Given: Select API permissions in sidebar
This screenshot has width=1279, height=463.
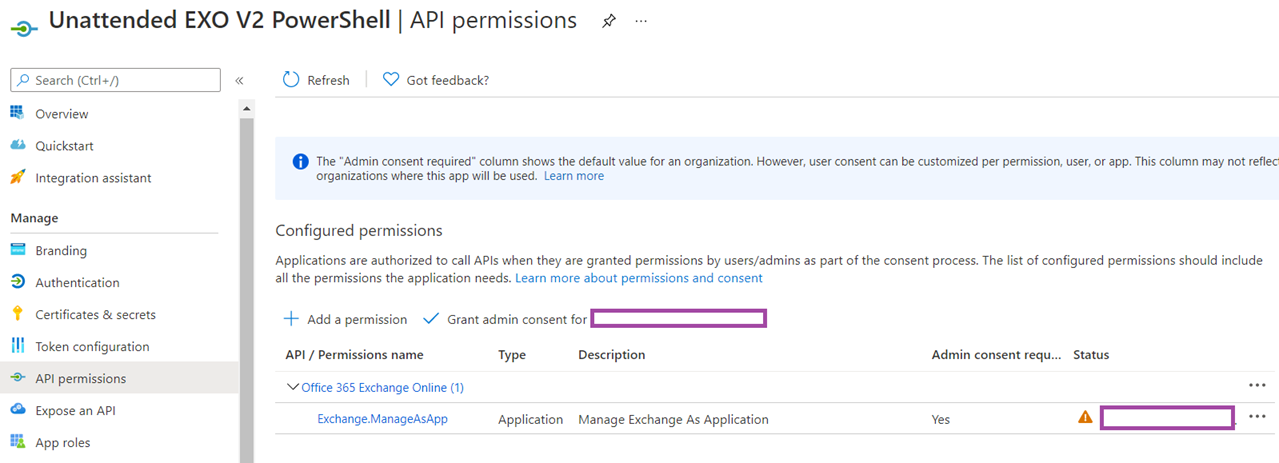Looking at the screenshot, I should point(120,379).
